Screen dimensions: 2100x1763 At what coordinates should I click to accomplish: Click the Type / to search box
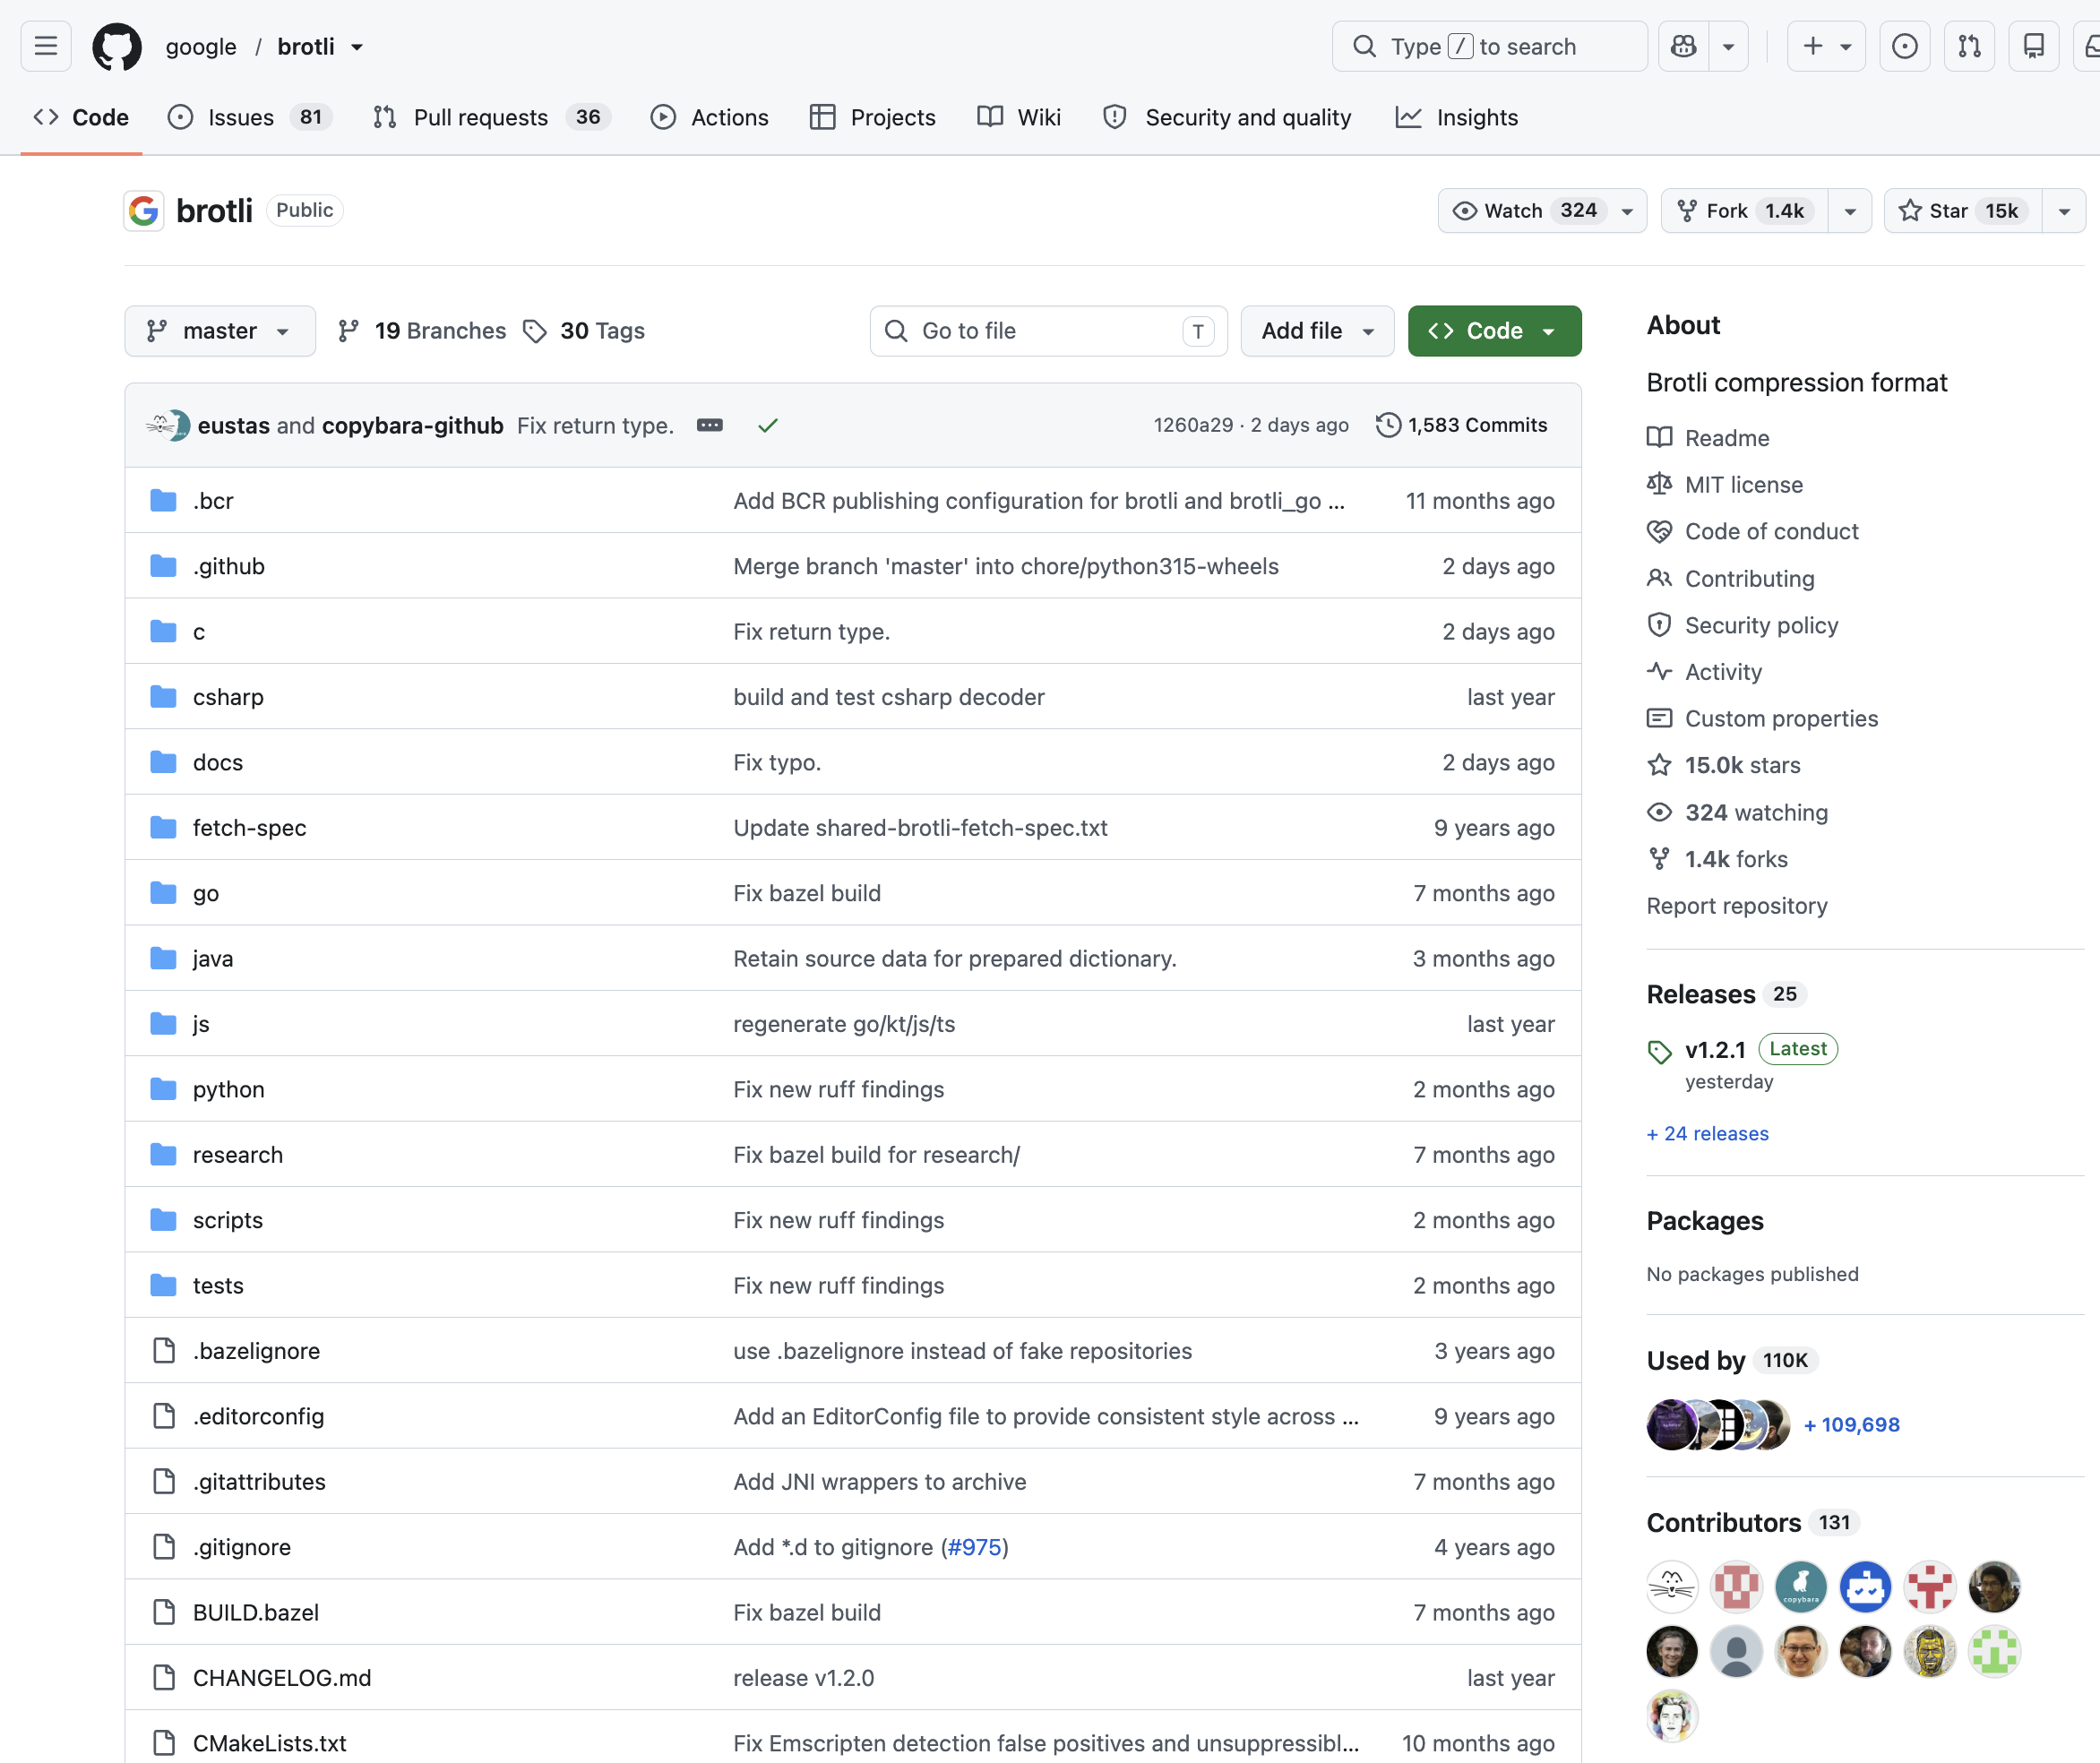[1489, 46]
